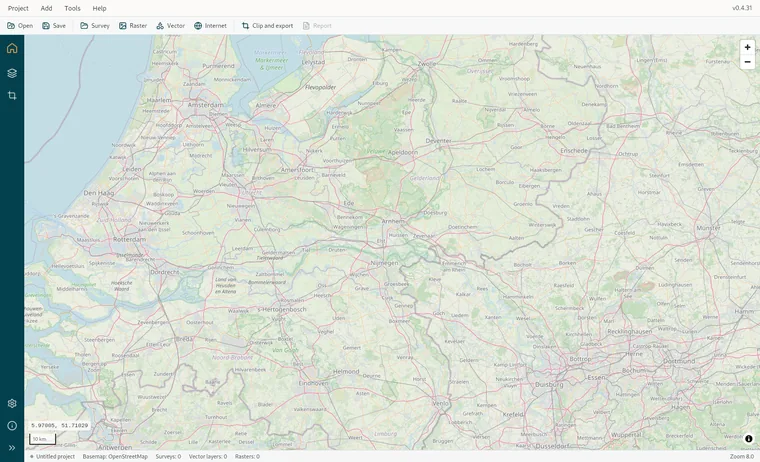760x462 pixels.
Task: Open map attribution info icon
Action: pos(748,439)
